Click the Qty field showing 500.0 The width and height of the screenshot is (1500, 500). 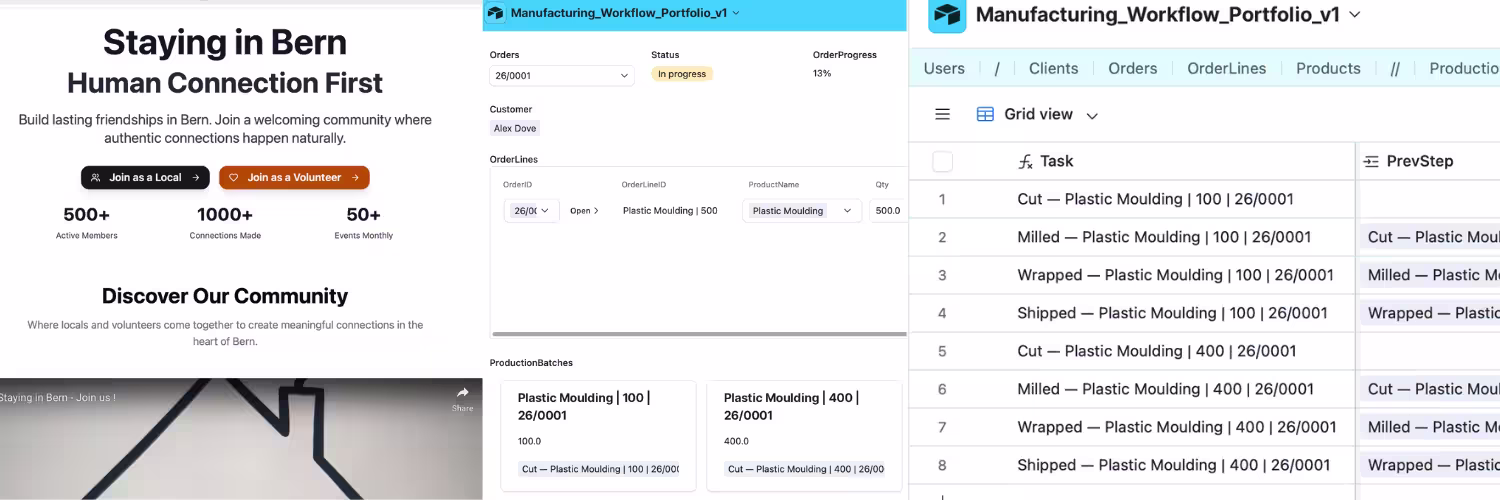tap(888, 211)
